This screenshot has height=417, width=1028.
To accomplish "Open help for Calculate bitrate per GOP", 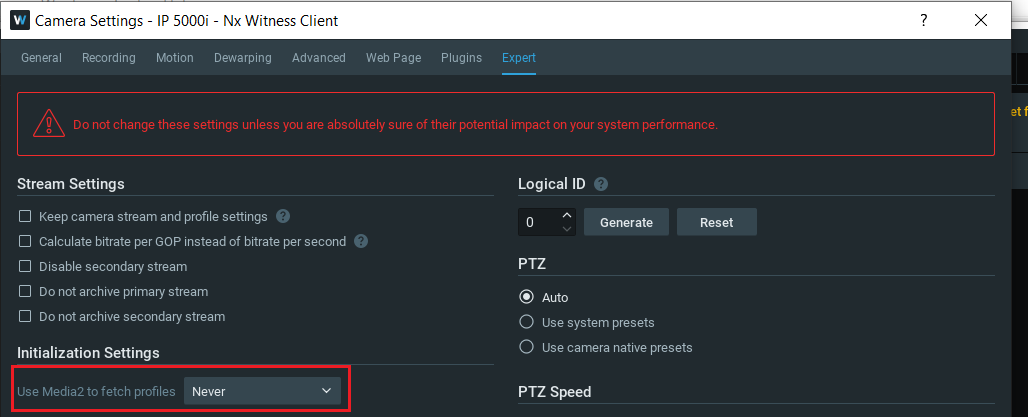I will click(361, 241).
